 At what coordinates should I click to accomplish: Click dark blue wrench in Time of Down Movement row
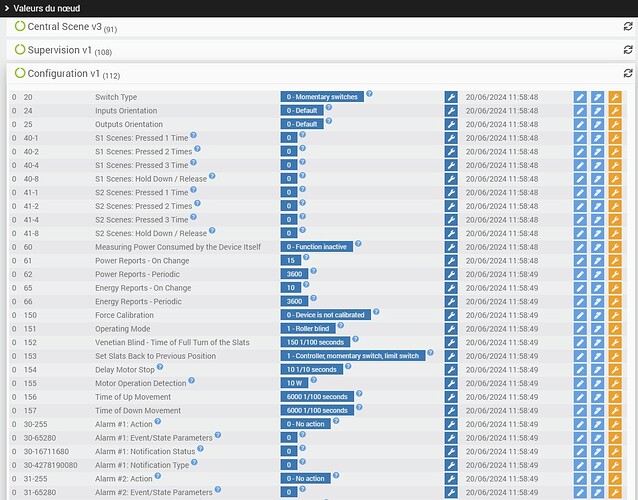tap(451, 410)
